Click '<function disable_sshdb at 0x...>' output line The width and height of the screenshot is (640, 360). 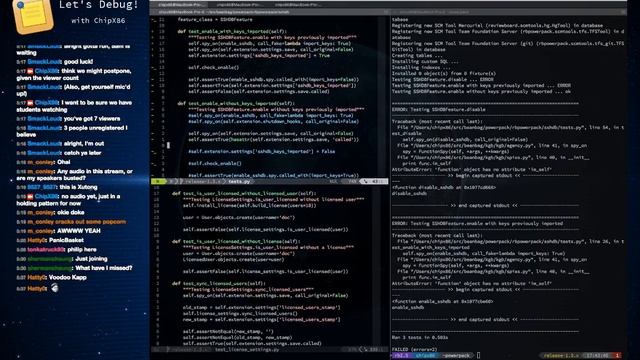tap(444, 188)
